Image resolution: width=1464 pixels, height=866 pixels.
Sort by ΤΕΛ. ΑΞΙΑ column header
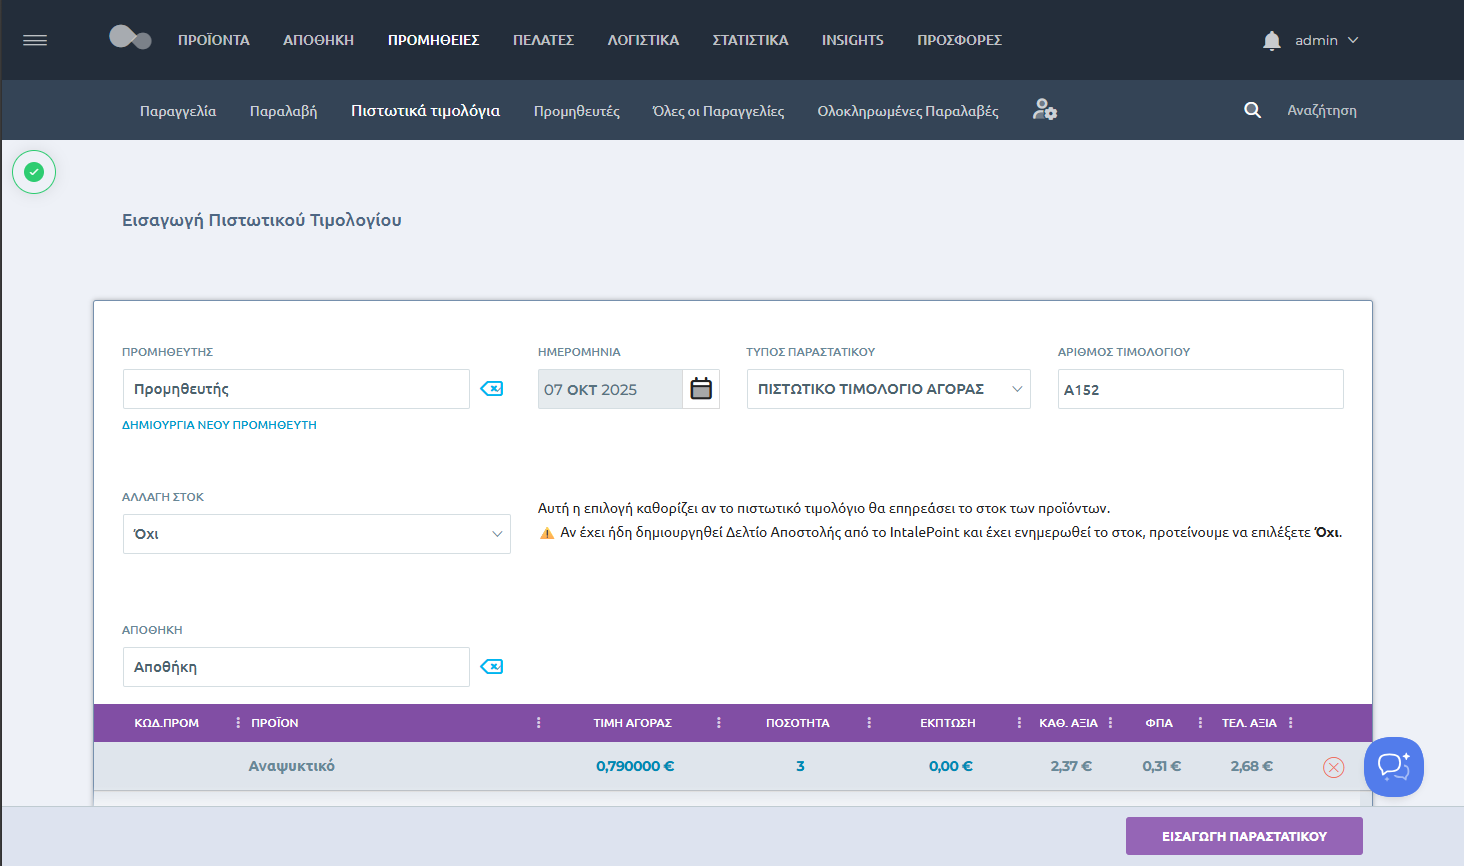(x=1249, y=723)
